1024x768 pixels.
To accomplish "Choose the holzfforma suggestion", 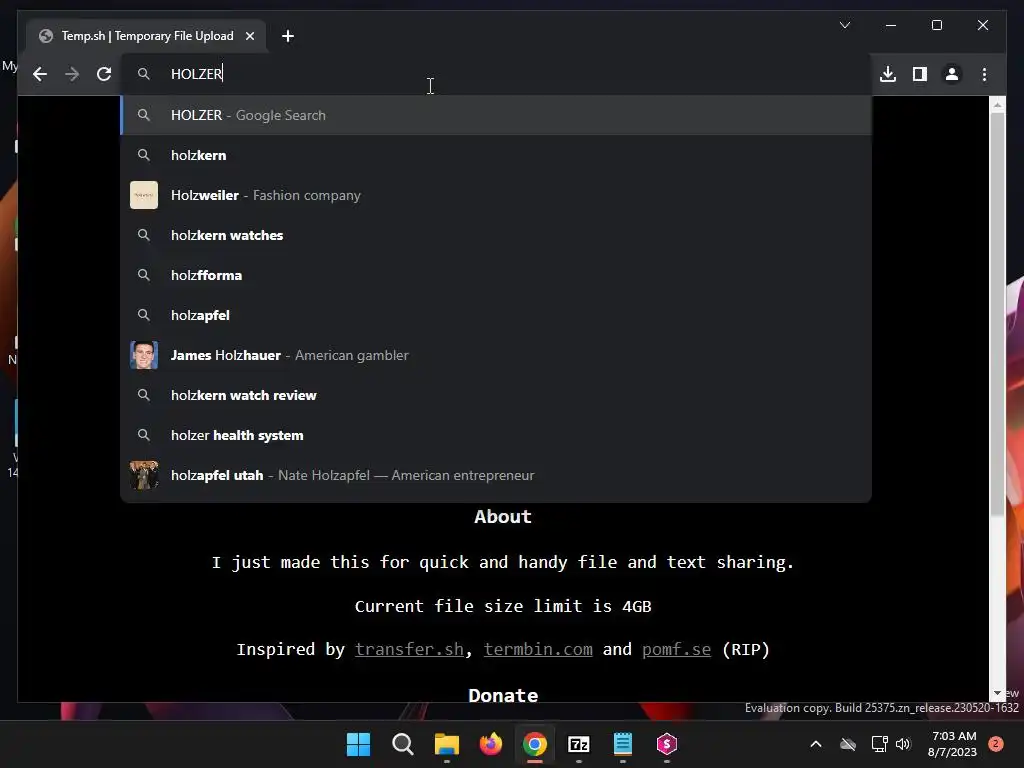I will pyautogui.click(x=496, y=275).
